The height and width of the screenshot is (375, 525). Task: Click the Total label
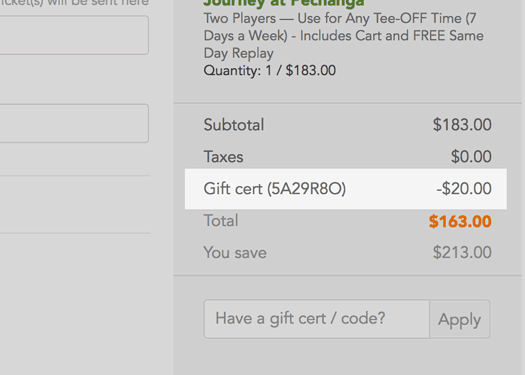(221, 221)
